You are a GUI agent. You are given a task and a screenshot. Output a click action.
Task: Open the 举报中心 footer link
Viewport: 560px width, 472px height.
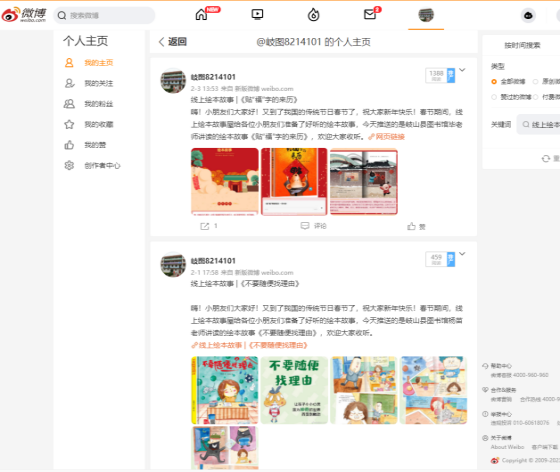501,414
